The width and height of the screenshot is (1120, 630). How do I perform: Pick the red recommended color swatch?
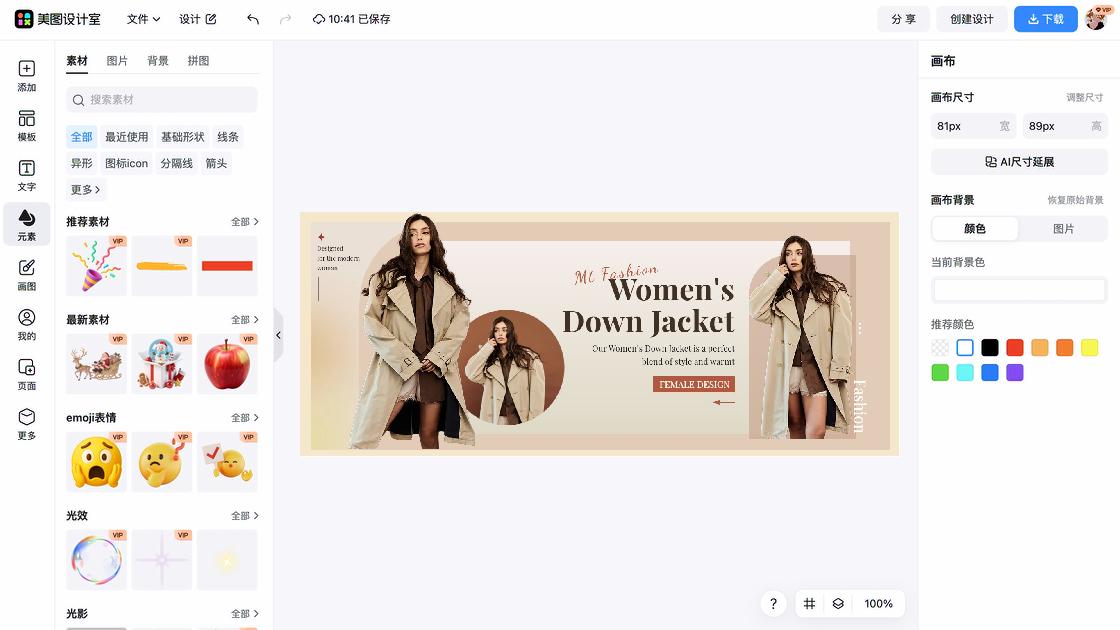point(1015,348)
